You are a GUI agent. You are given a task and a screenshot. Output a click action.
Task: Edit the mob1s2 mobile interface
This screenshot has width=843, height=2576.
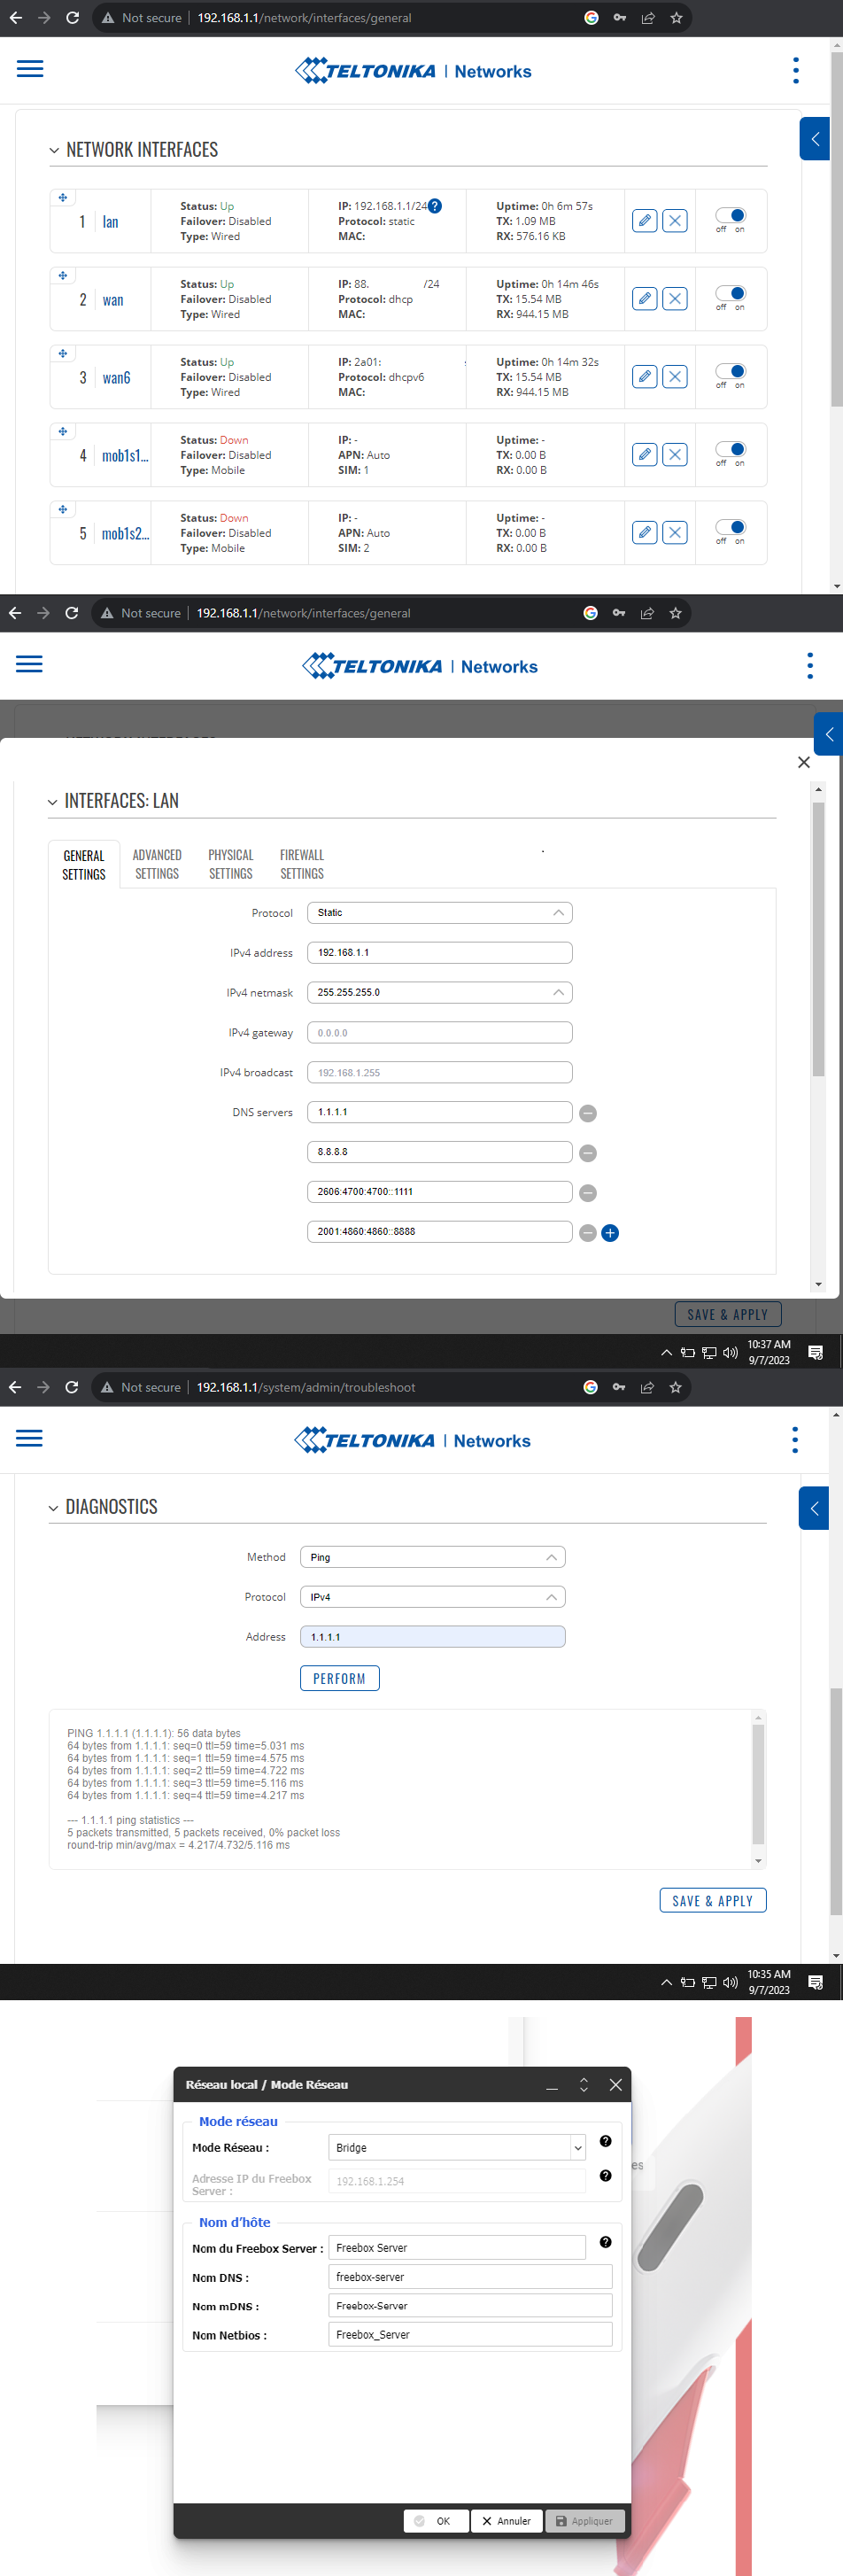tap(645, 533)
